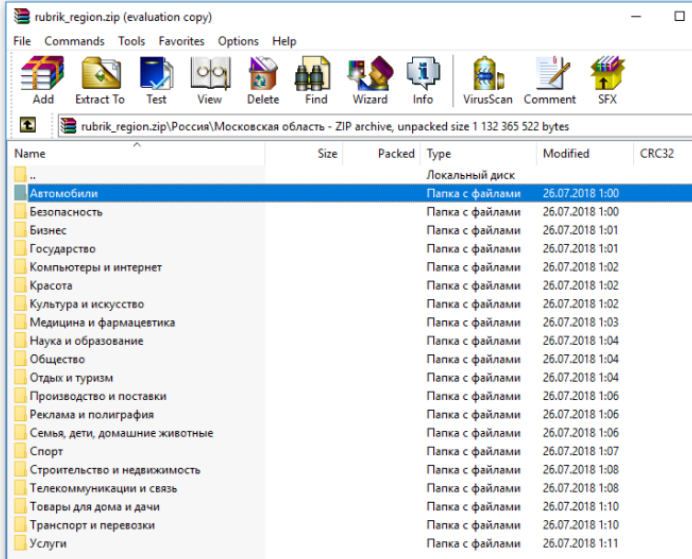
Task: Sort by Name column header
Action: tap(136, 154)
